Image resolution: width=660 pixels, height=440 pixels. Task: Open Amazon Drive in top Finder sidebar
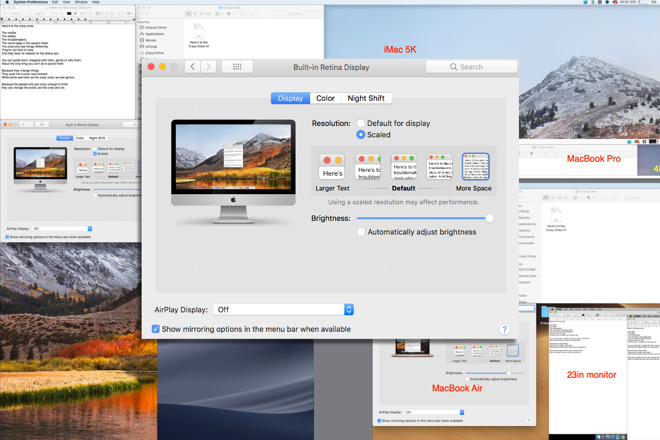[x=153, y=27]
